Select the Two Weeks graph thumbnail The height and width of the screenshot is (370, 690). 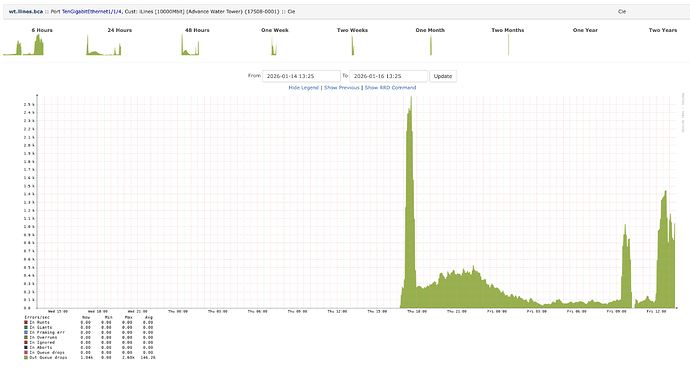point(352,44)
